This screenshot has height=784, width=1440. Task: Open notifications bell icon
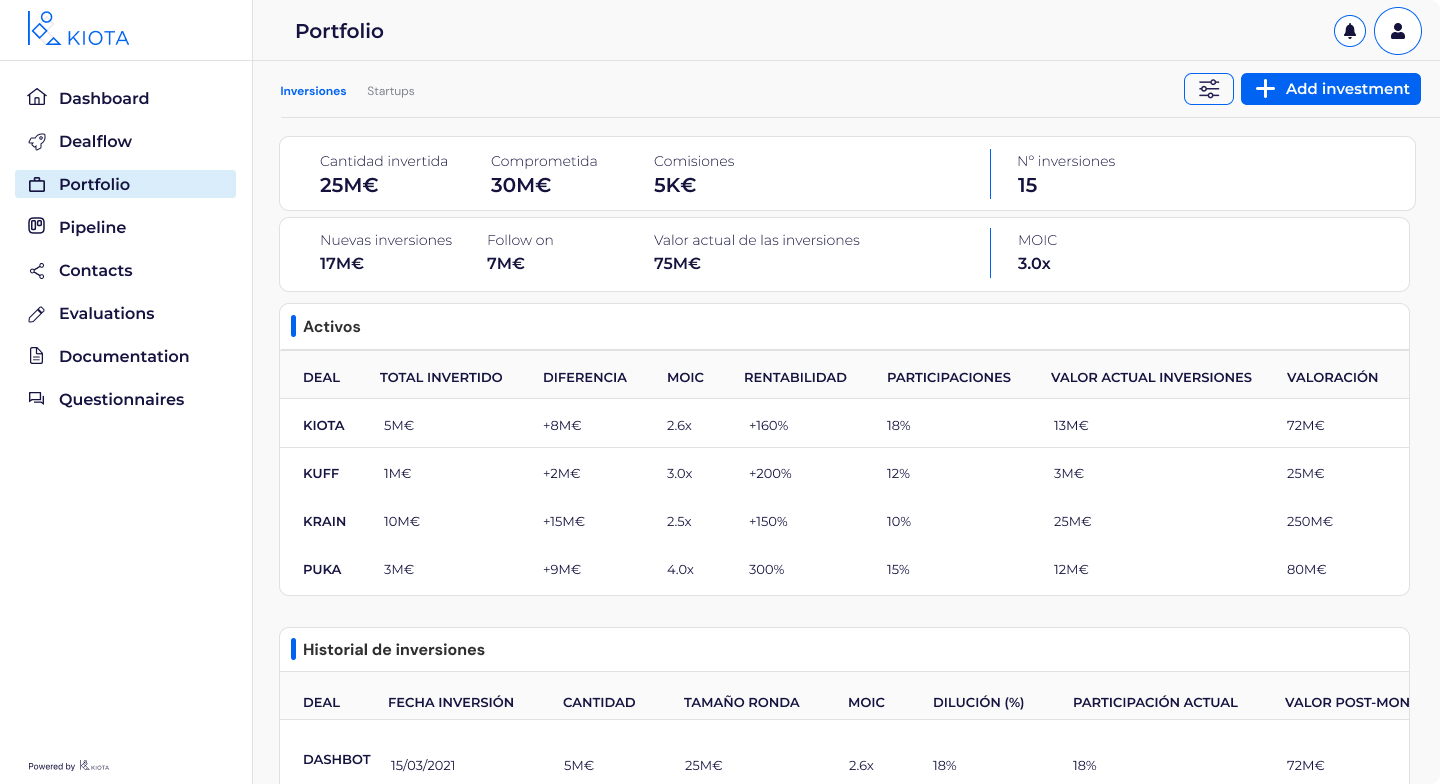1349,31
